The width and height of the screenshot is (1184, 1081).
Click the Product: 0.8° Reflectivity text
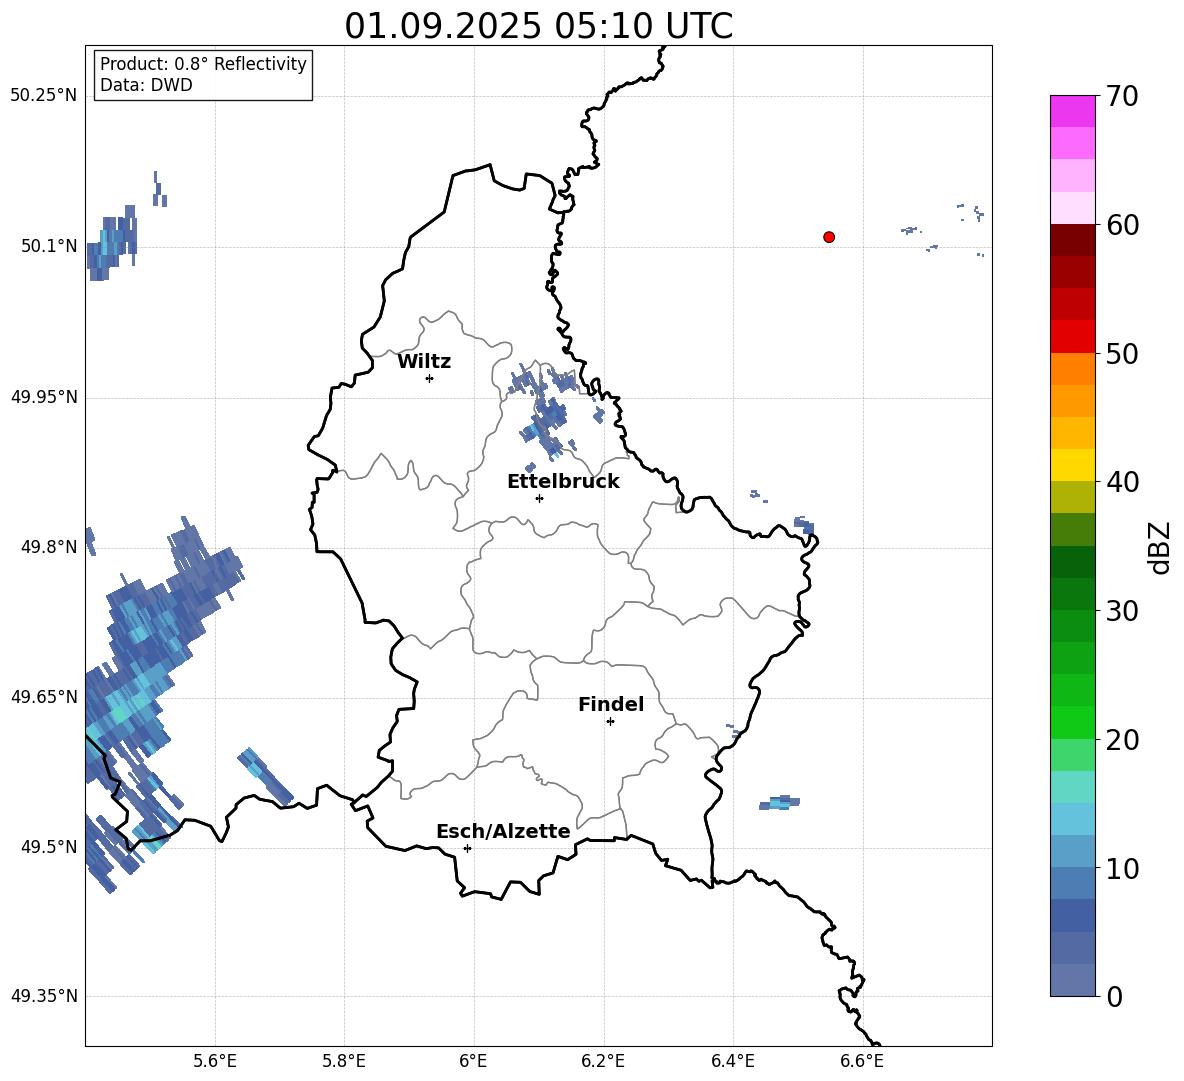pyautogui.click(x=203, y=64)
